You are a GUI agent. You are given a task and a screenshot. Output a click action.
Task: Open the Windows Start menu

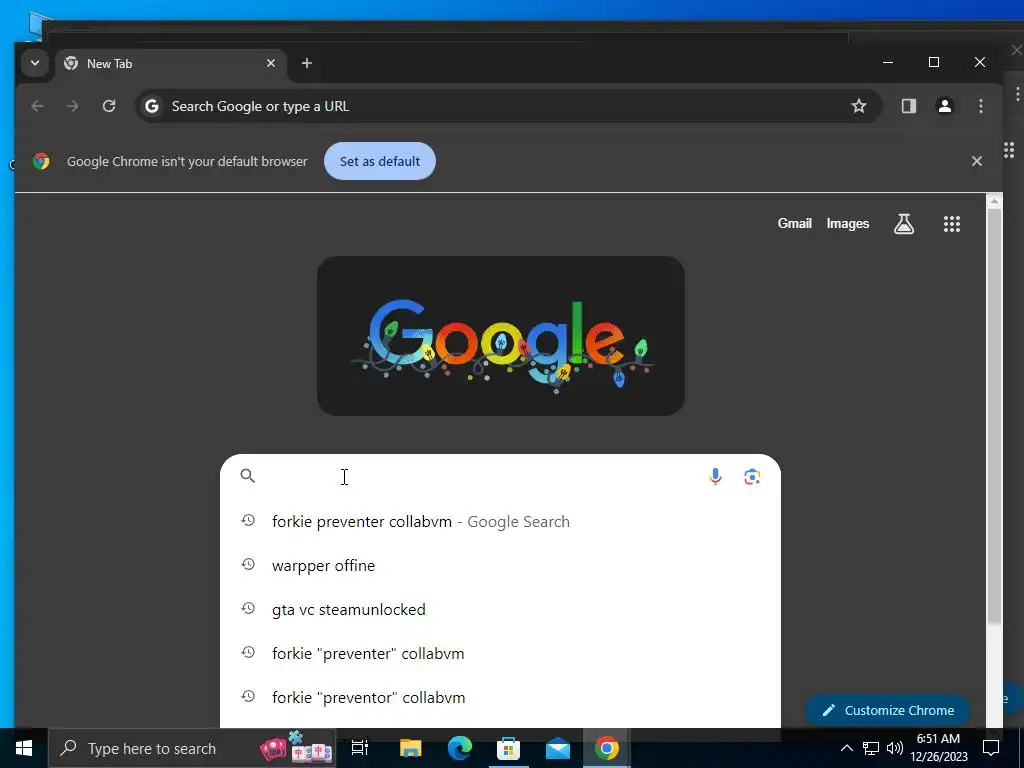click(24, 748)
